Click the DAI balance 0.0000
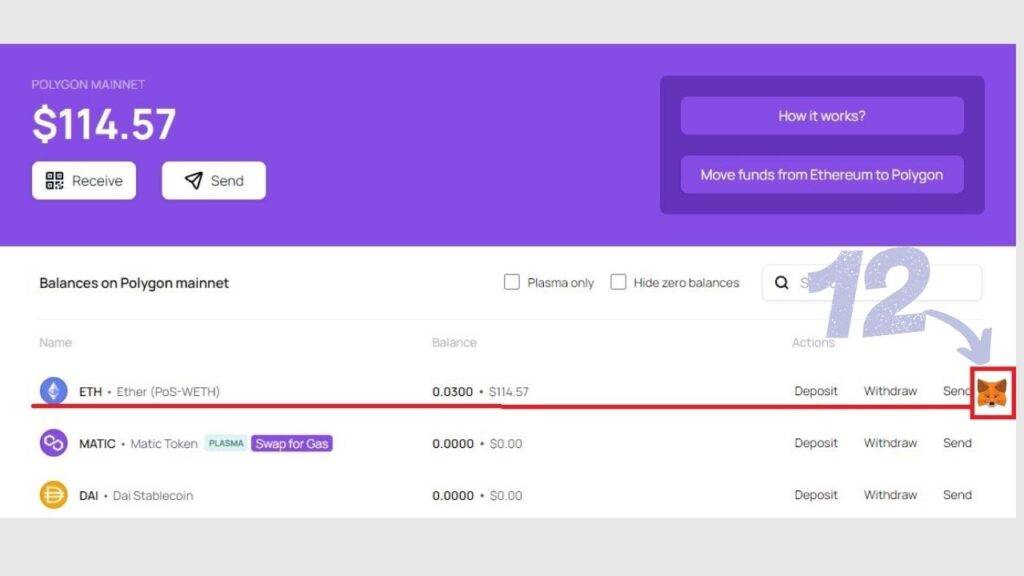 pos(453,496)
